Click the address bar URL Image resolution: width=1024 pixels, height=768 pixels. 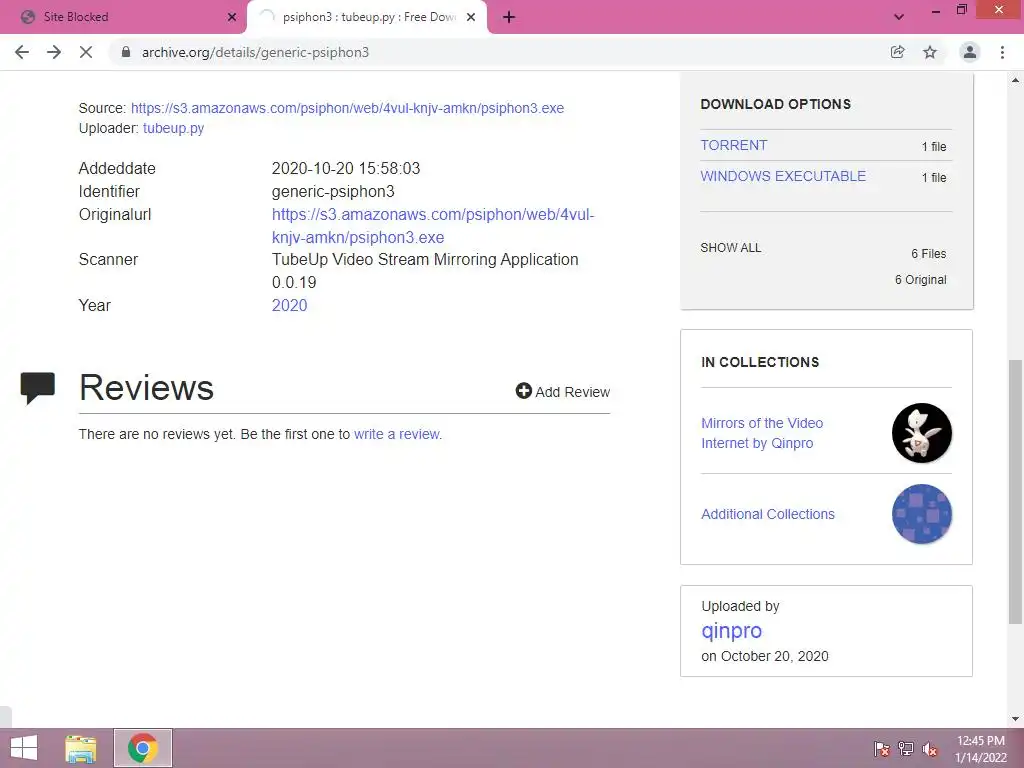[255, 52]
